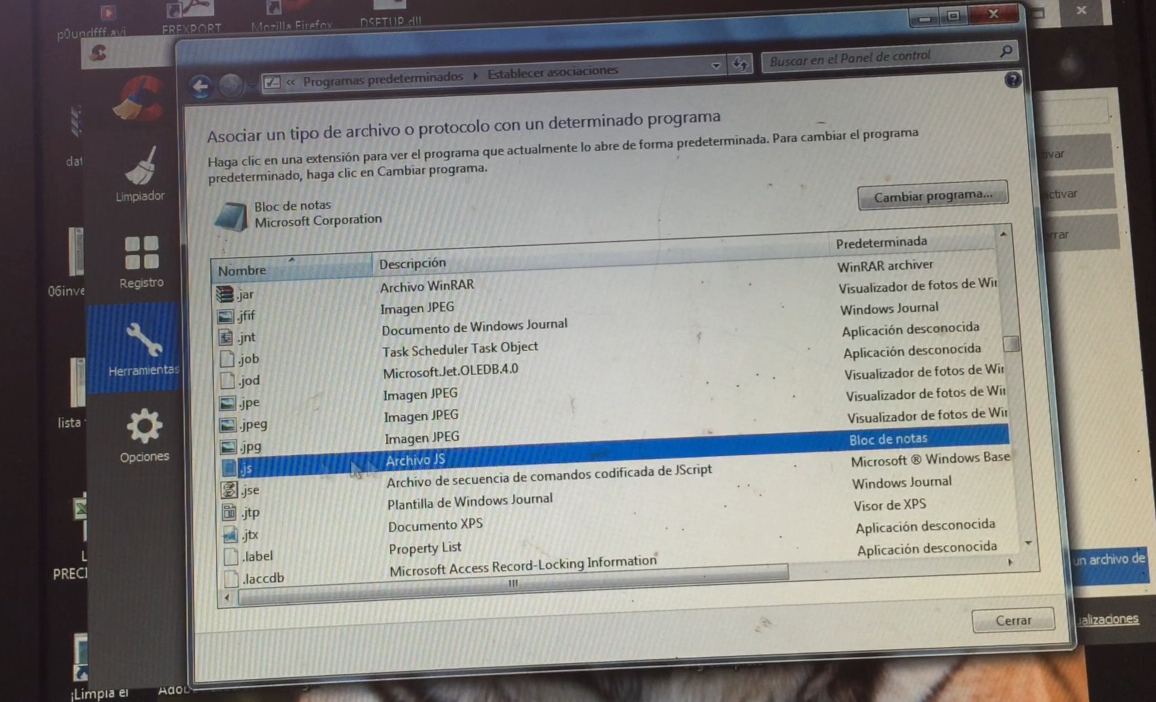The width and height of the screenshot is (1156, 702).
Task: Open the Registro section in CCleaner sidebar
Action: click(141, 254)
